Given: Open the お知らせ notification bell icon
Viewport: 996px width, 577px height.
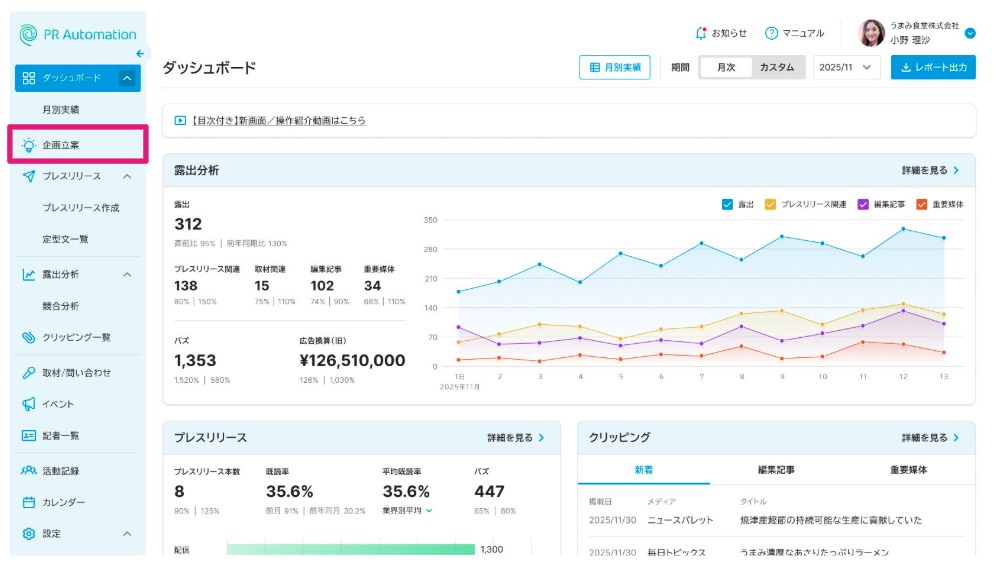Looking at the screenshot, I should tap(701, 33).
